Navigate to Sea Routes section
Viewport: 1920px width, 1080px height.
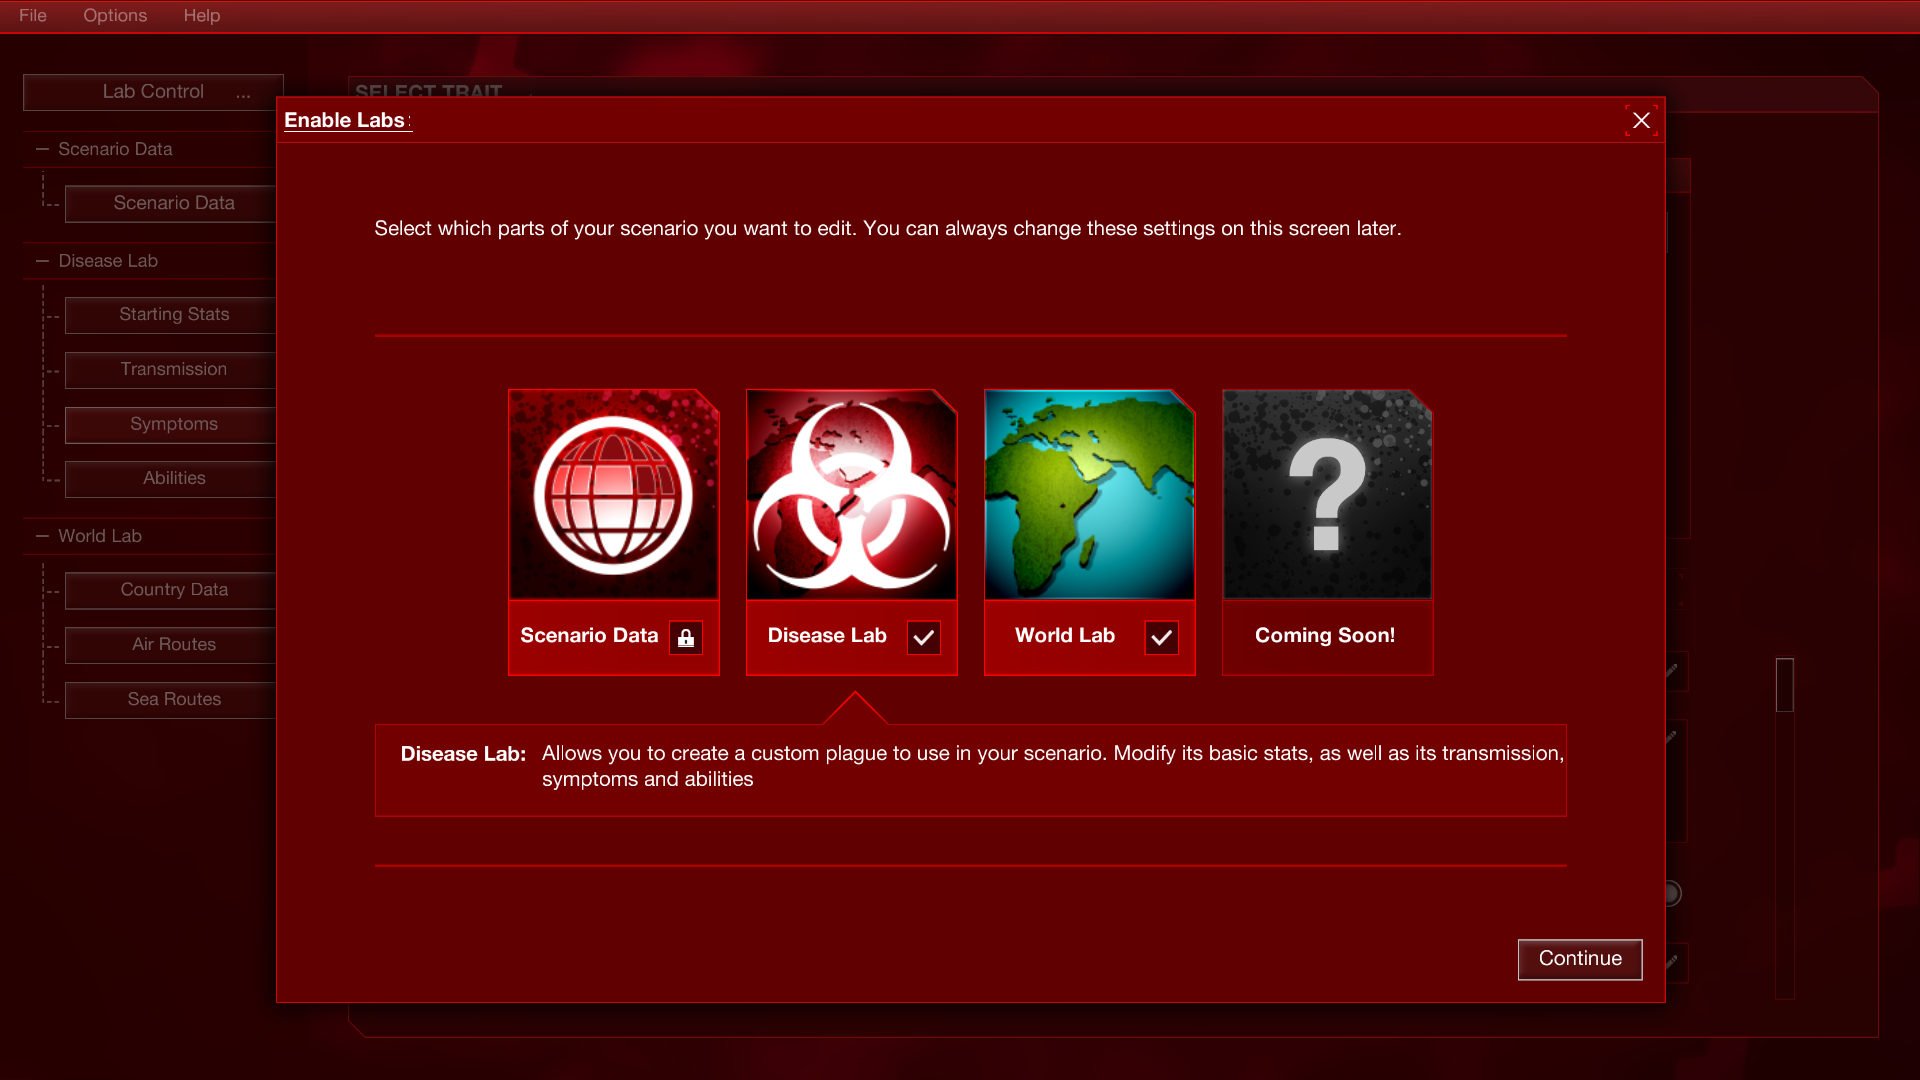tap(174, 699)
